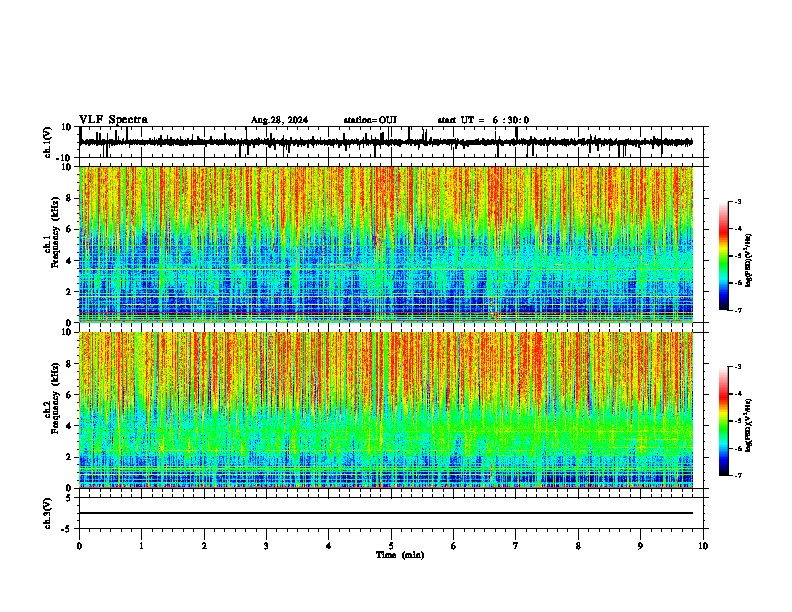The height and width of the screenshot is (612, 792).
Task: Click the ch.1 voltage waveform trace
Action: click(386, 142)
